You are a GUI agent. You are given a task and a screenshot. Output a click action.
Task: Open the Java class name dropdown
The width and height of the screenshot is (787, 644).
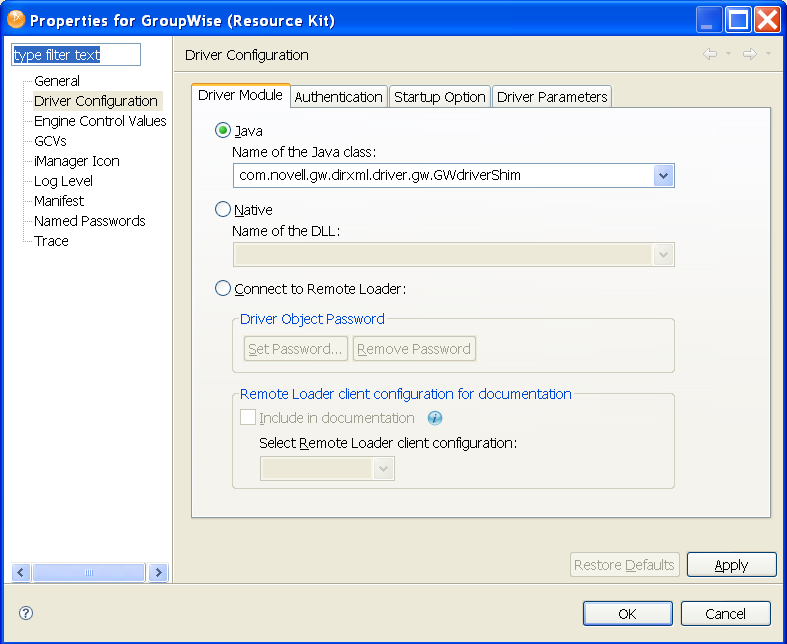(663, 176)
